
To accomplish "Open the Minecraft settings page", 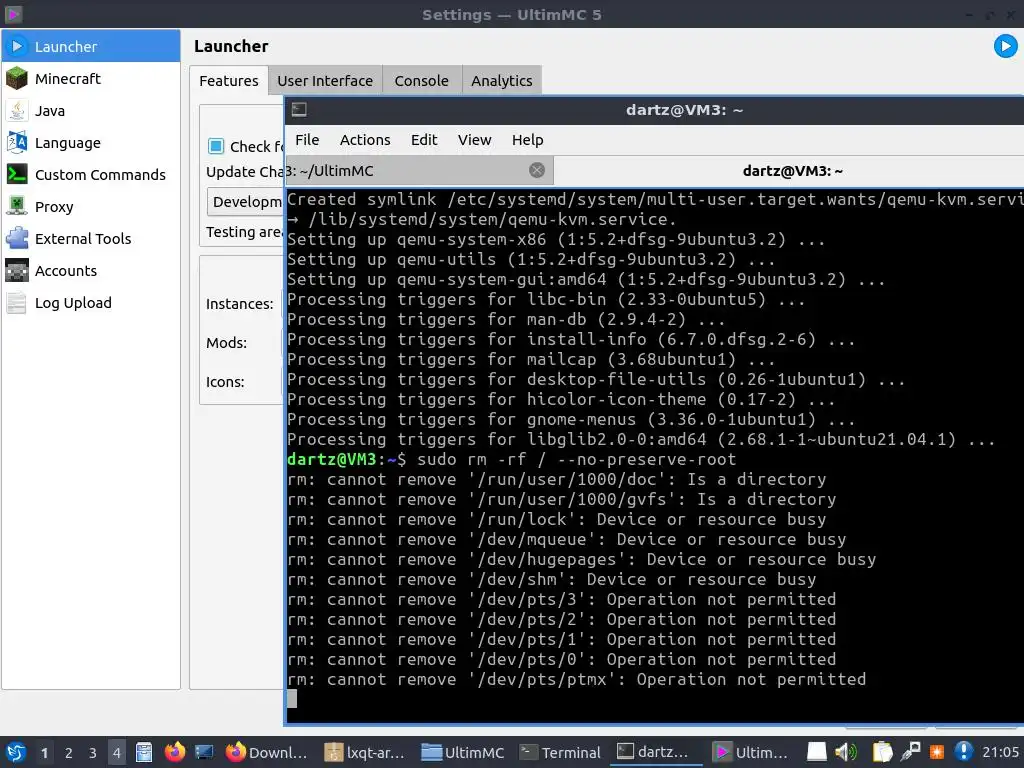I will pos(91,78).
